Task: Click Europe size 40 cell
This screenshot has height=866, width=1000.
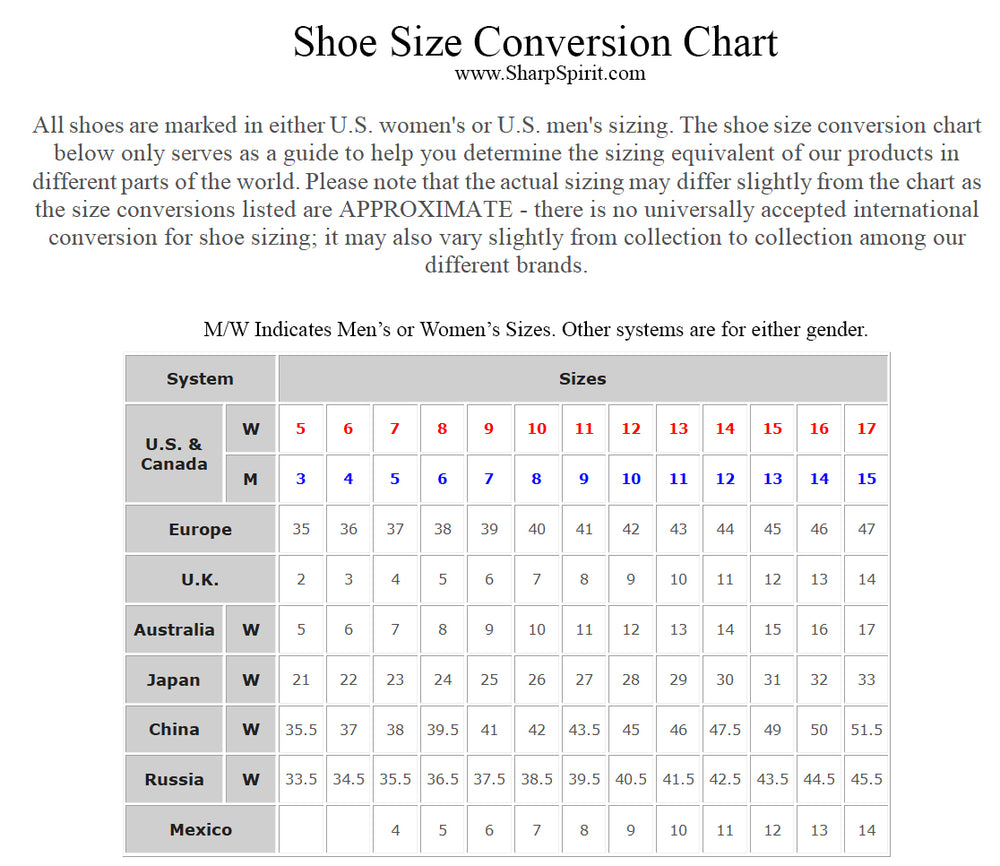Action: (536, 529)
